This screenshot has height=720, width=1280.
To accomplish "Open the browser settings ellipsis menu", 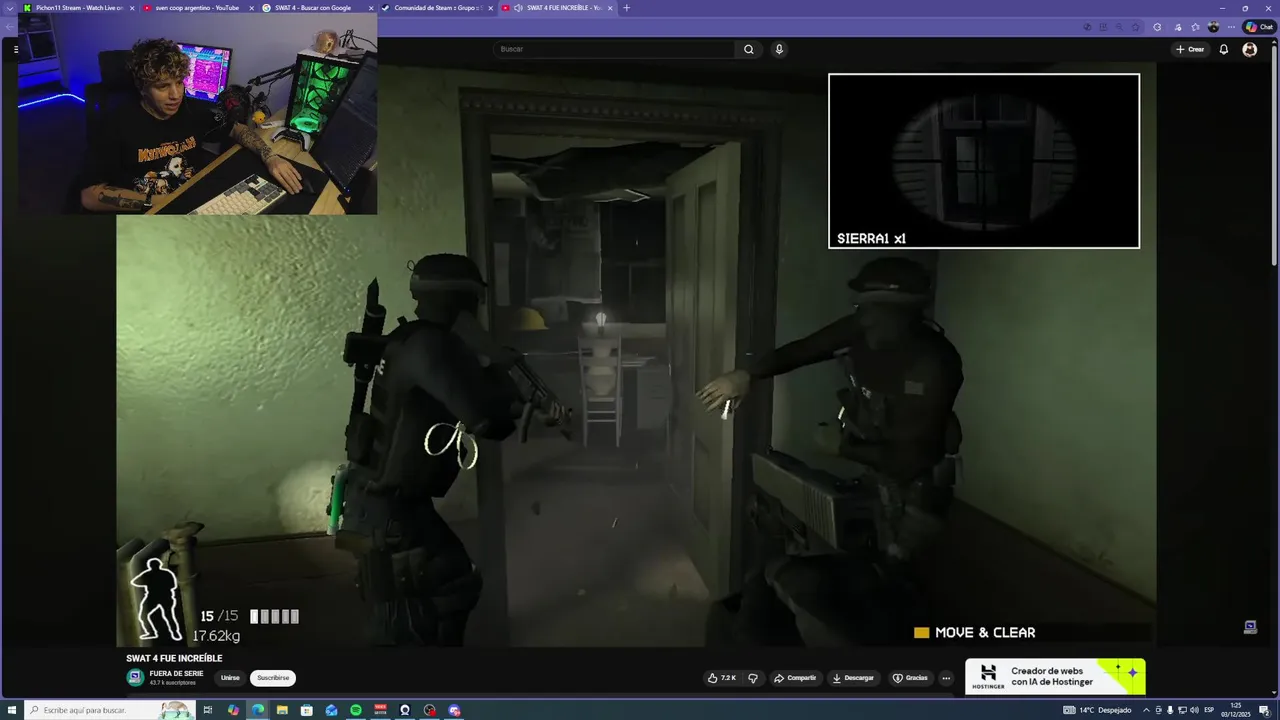I will point(1231,27).
